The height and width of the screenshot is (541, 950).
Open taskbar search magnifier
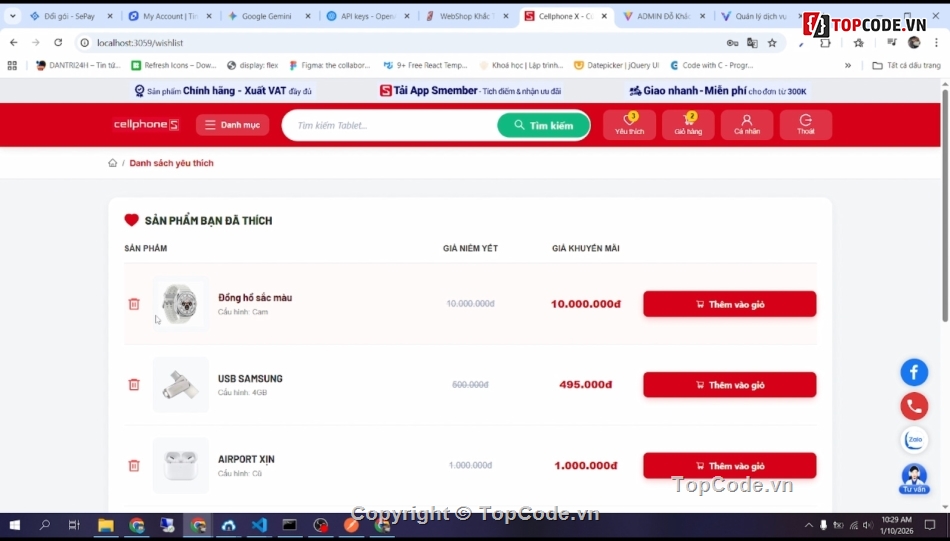click(45, 525)
